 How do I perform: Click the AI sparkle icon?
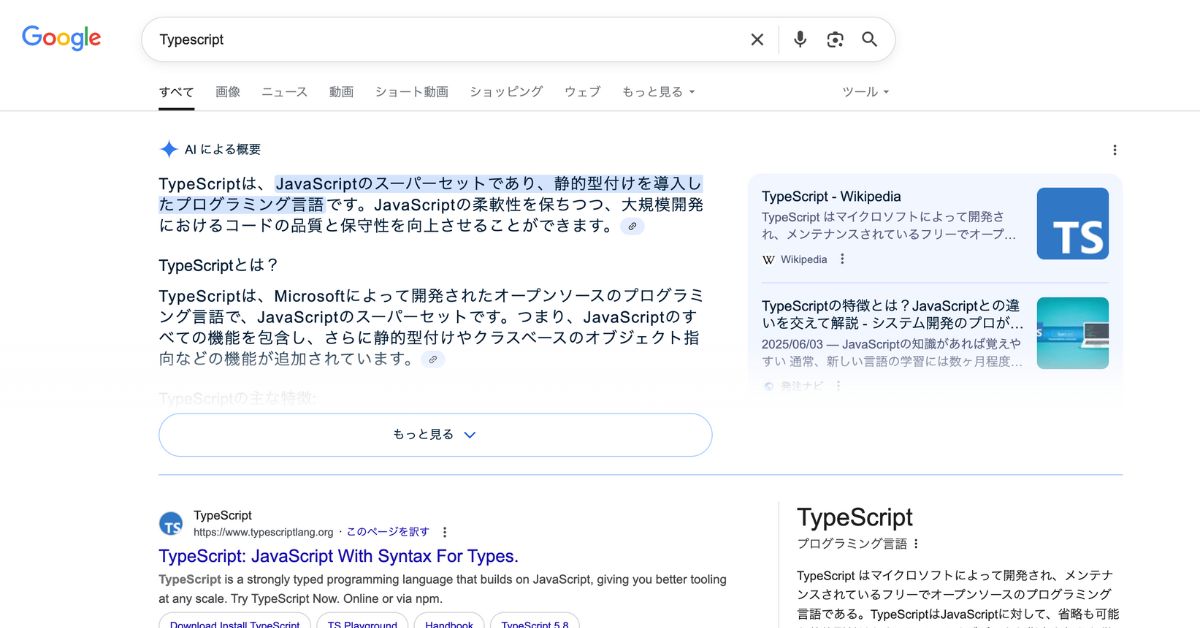168,149
